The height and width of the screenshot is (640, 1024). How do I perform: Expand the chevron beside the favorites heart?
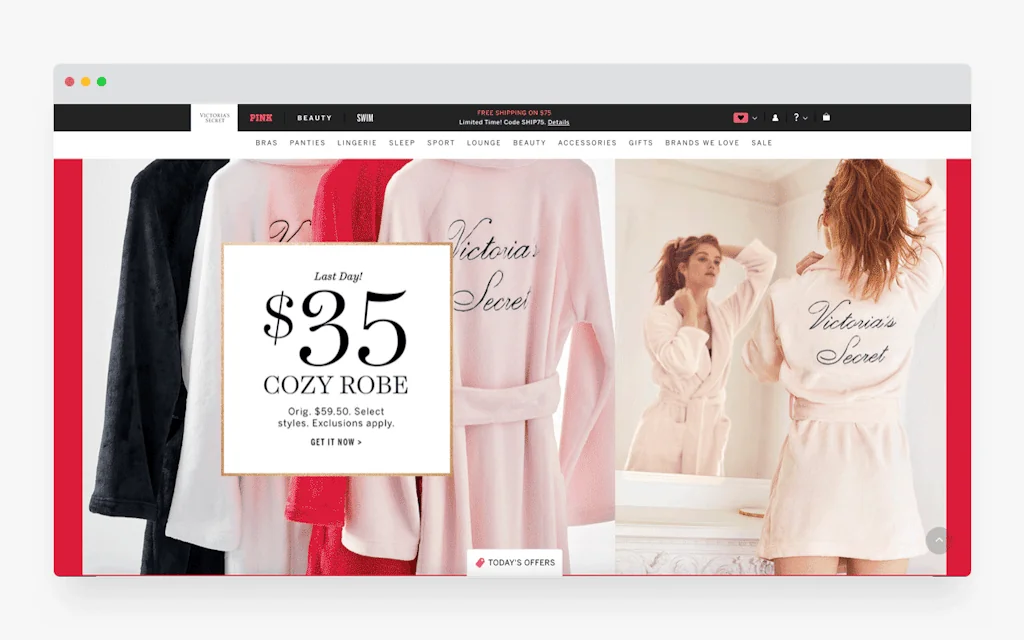[x=753, y=117]
